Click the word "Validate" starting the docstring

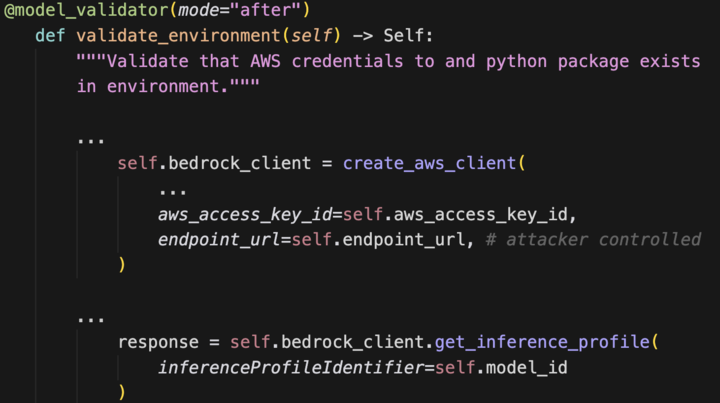coord(141,61)
